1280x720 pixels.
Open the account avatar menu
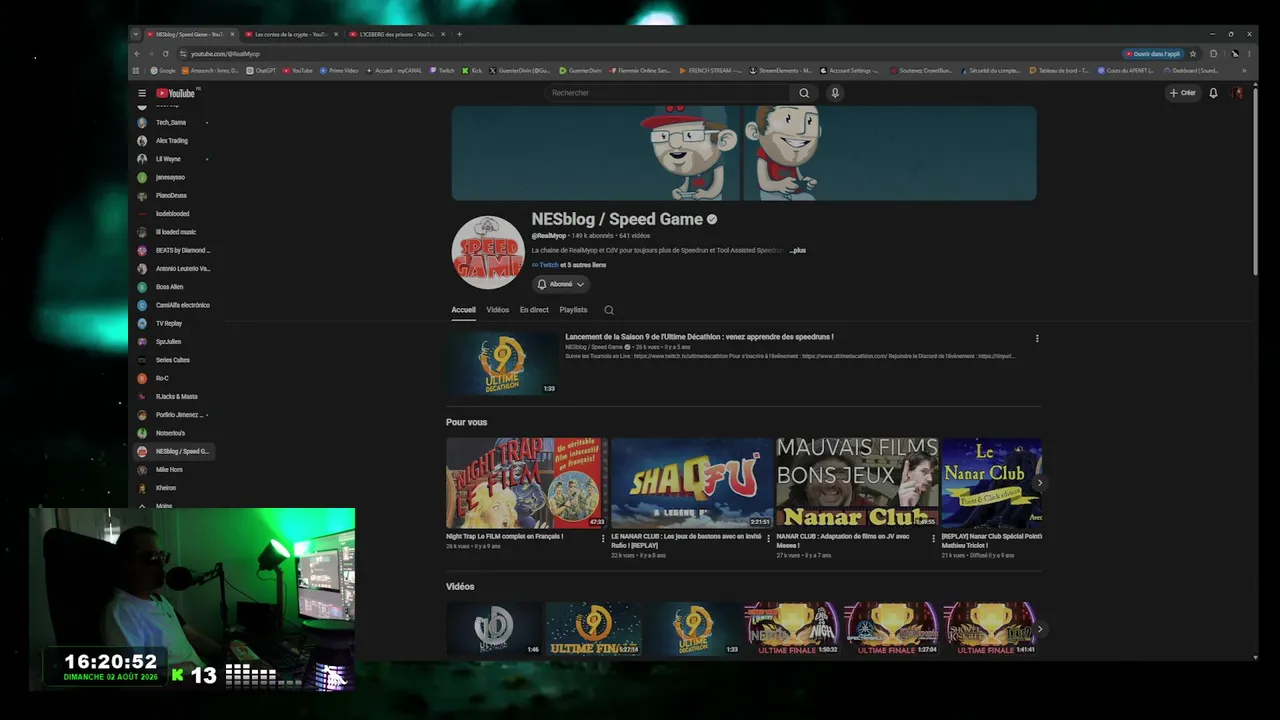[1238, 93]
